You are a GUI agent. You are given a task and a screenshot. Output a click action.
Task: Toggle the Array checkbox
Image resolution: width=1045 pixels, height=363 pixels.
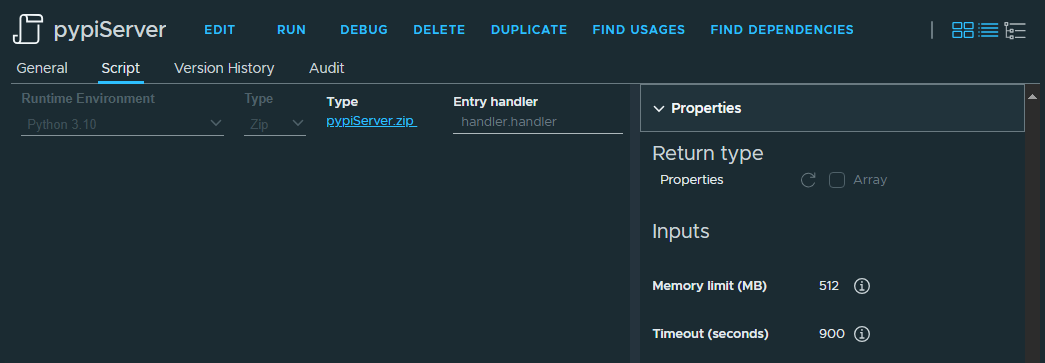click(x=836, y=180)
